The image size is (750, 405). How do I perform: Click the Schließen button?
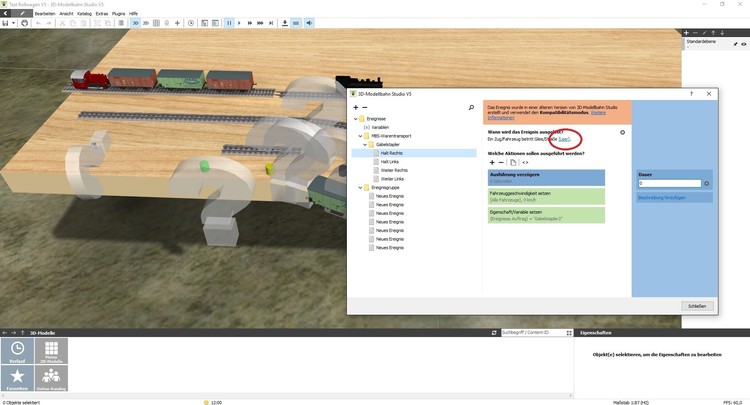[x=697, y=306]
